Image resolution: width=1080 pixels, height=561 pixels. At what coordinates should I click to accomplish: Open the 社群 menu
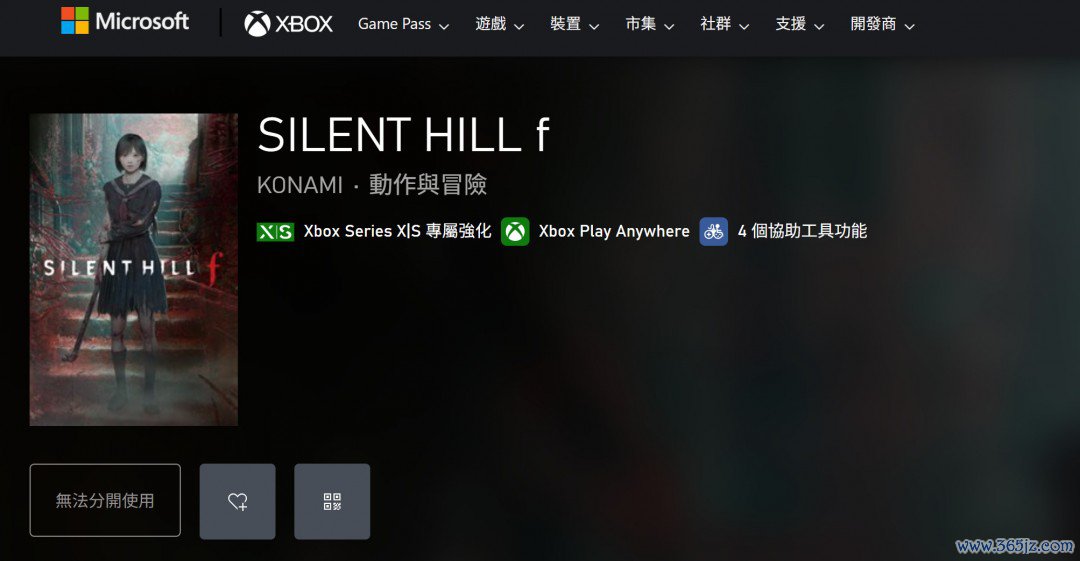point(725,24)
